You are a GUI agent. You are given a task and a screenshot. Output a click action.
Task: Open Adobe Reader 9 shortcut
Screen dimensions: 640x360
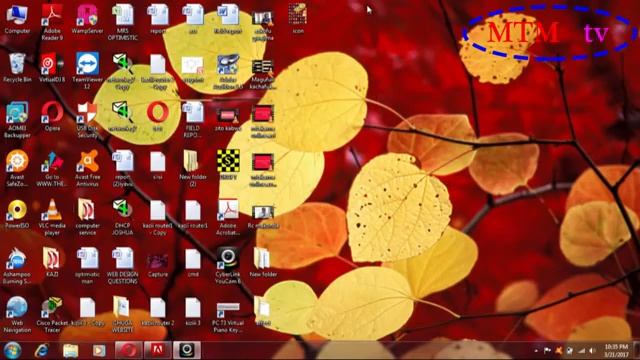(52, 22)
